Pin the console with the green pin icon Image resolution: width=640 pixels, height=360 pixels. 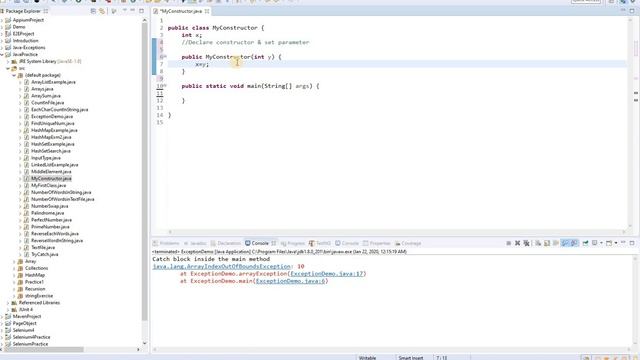(x=585, y=243)
